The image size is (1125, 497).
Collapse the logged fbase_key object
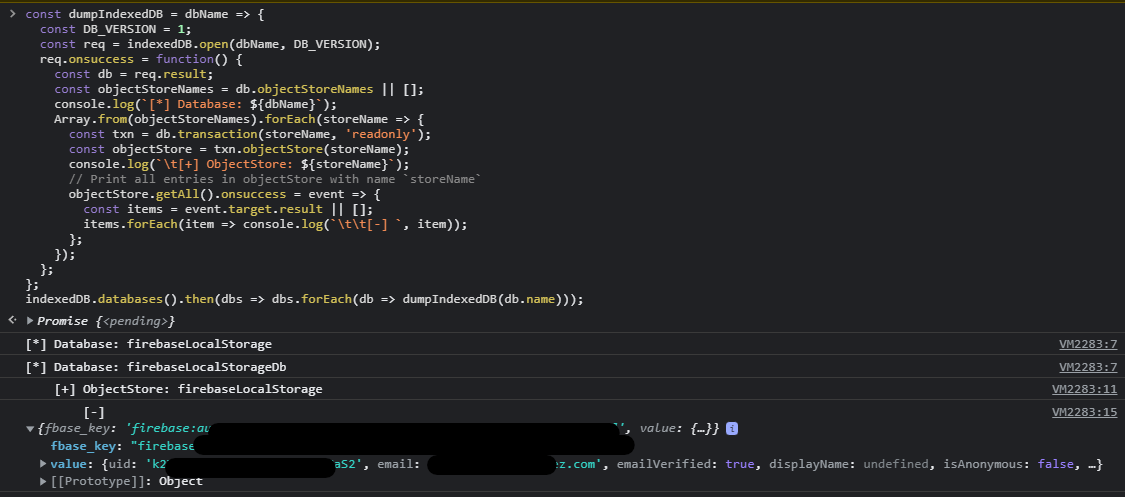pyautogui.click(x=30, y=429)
